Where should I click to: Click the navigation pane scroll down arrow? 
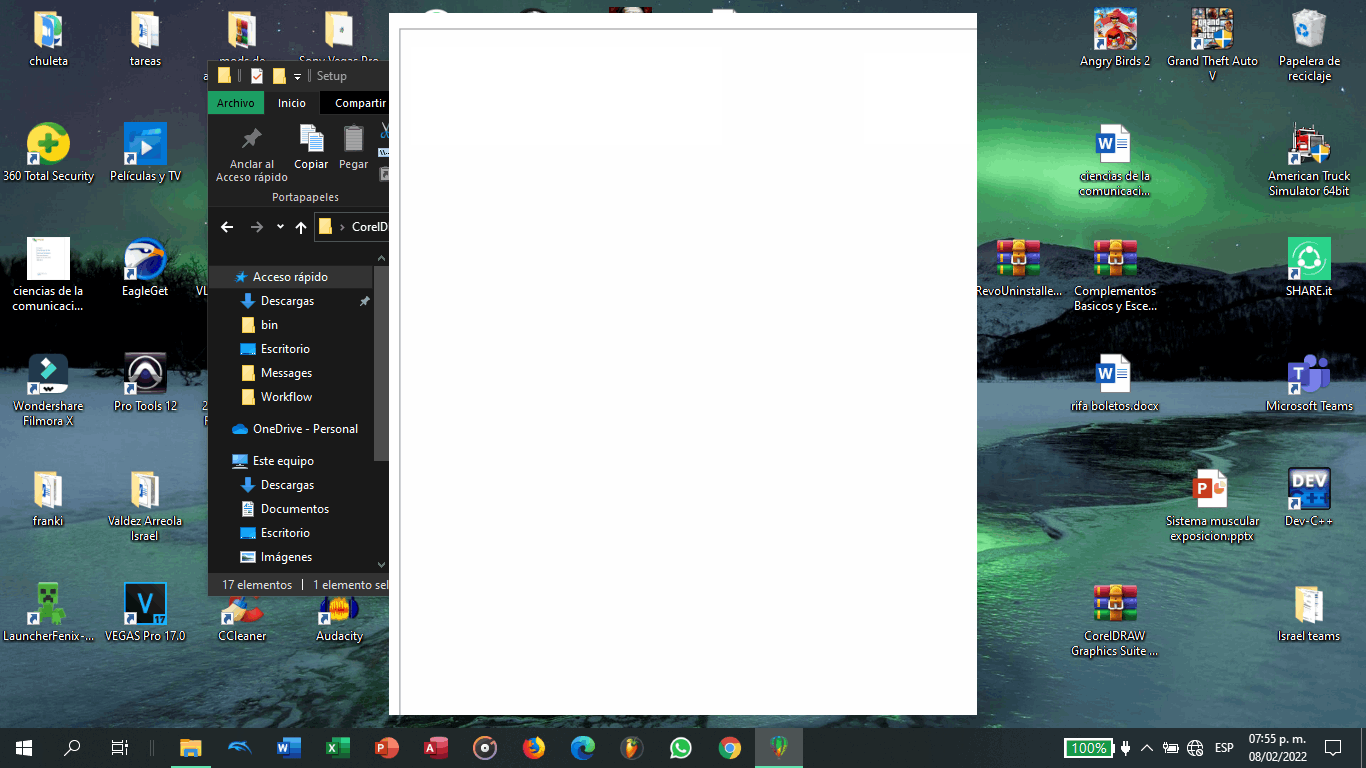coord(381,565)
